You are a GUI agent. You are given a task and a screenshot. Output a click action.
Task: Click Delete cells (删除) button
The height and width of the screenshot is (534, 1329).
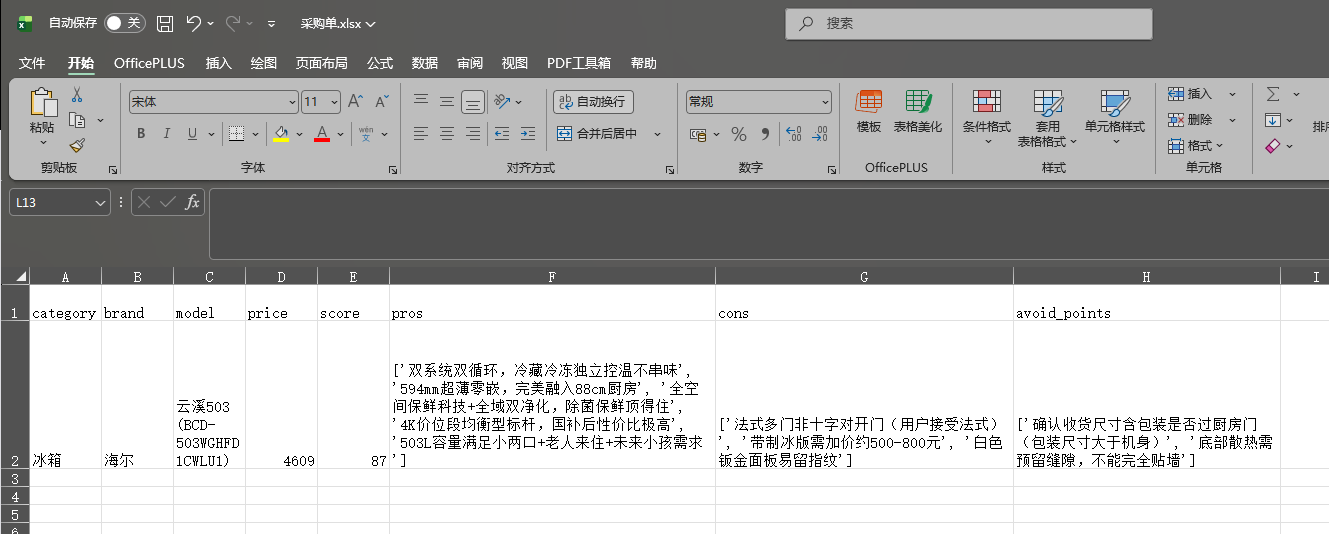(x=1190, y=120)
